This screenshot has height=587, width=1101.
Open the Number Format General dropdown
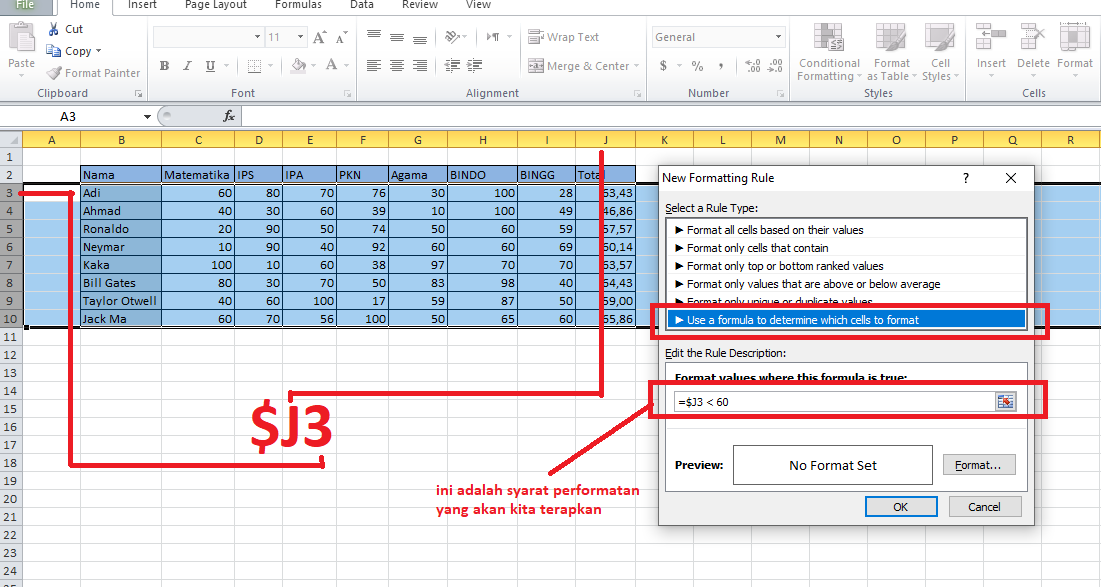[x=778, y=37]
